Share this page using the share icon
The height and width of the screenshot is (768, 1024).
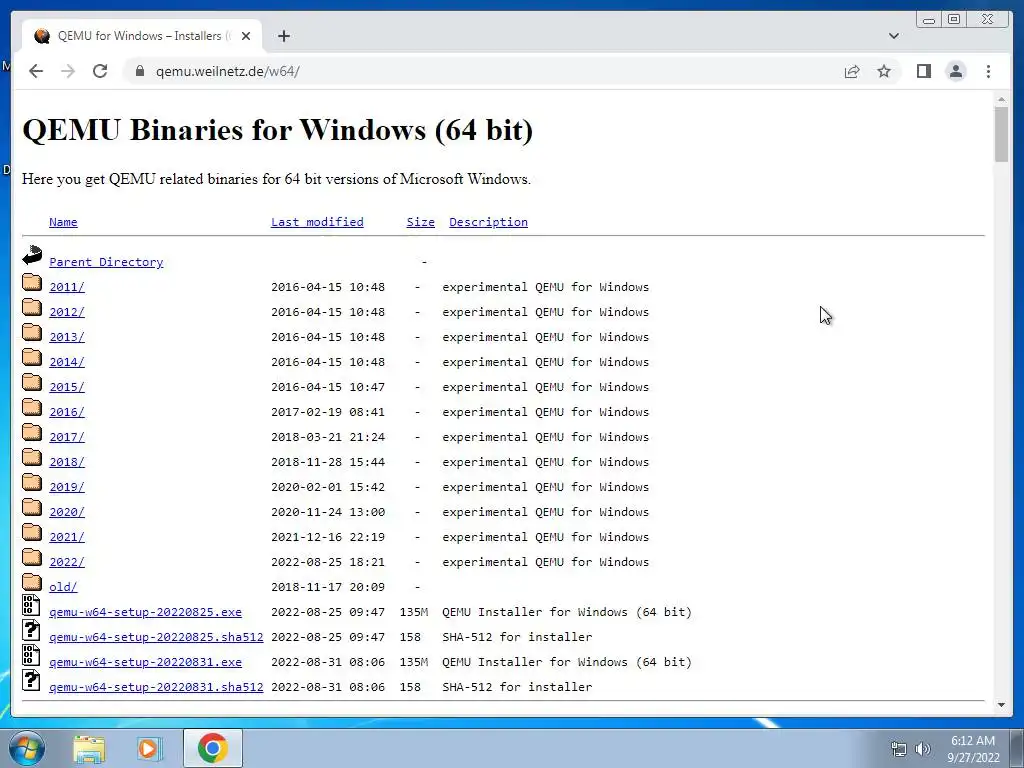click(x=852, y=71)
